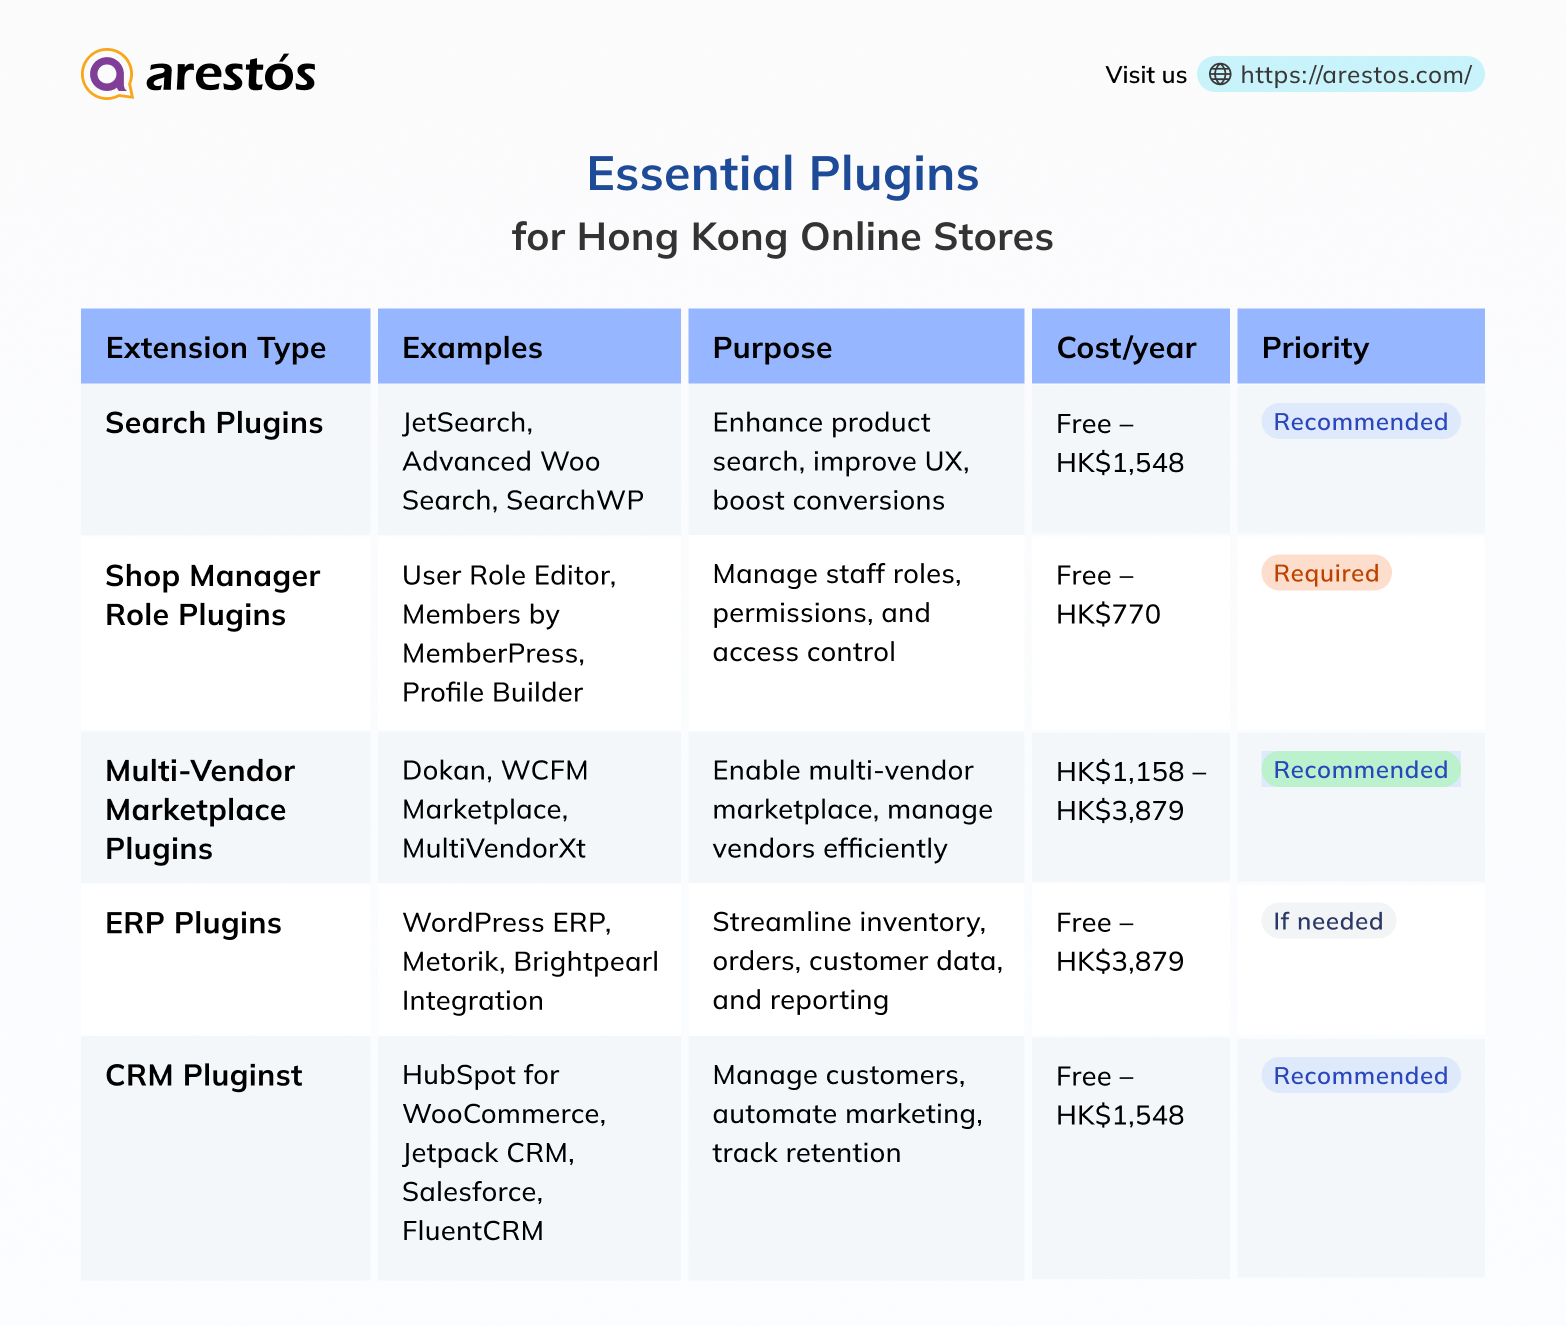The height and width of the screenshot is (1326, 1566).
Task: Click the Priority column header
Action: [1314, 347]
